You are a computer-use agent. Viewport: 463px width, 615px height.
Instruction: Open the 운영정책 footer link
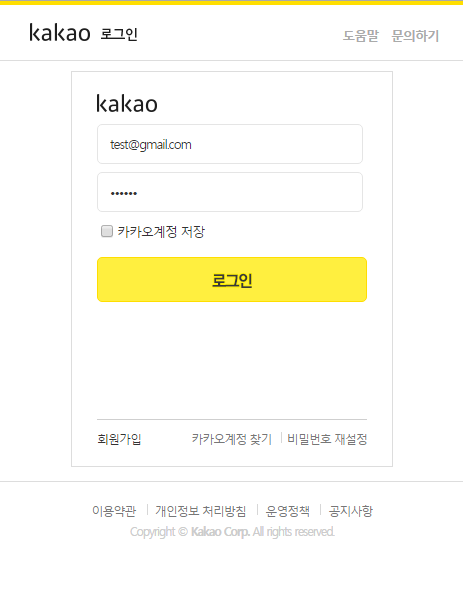287,511
